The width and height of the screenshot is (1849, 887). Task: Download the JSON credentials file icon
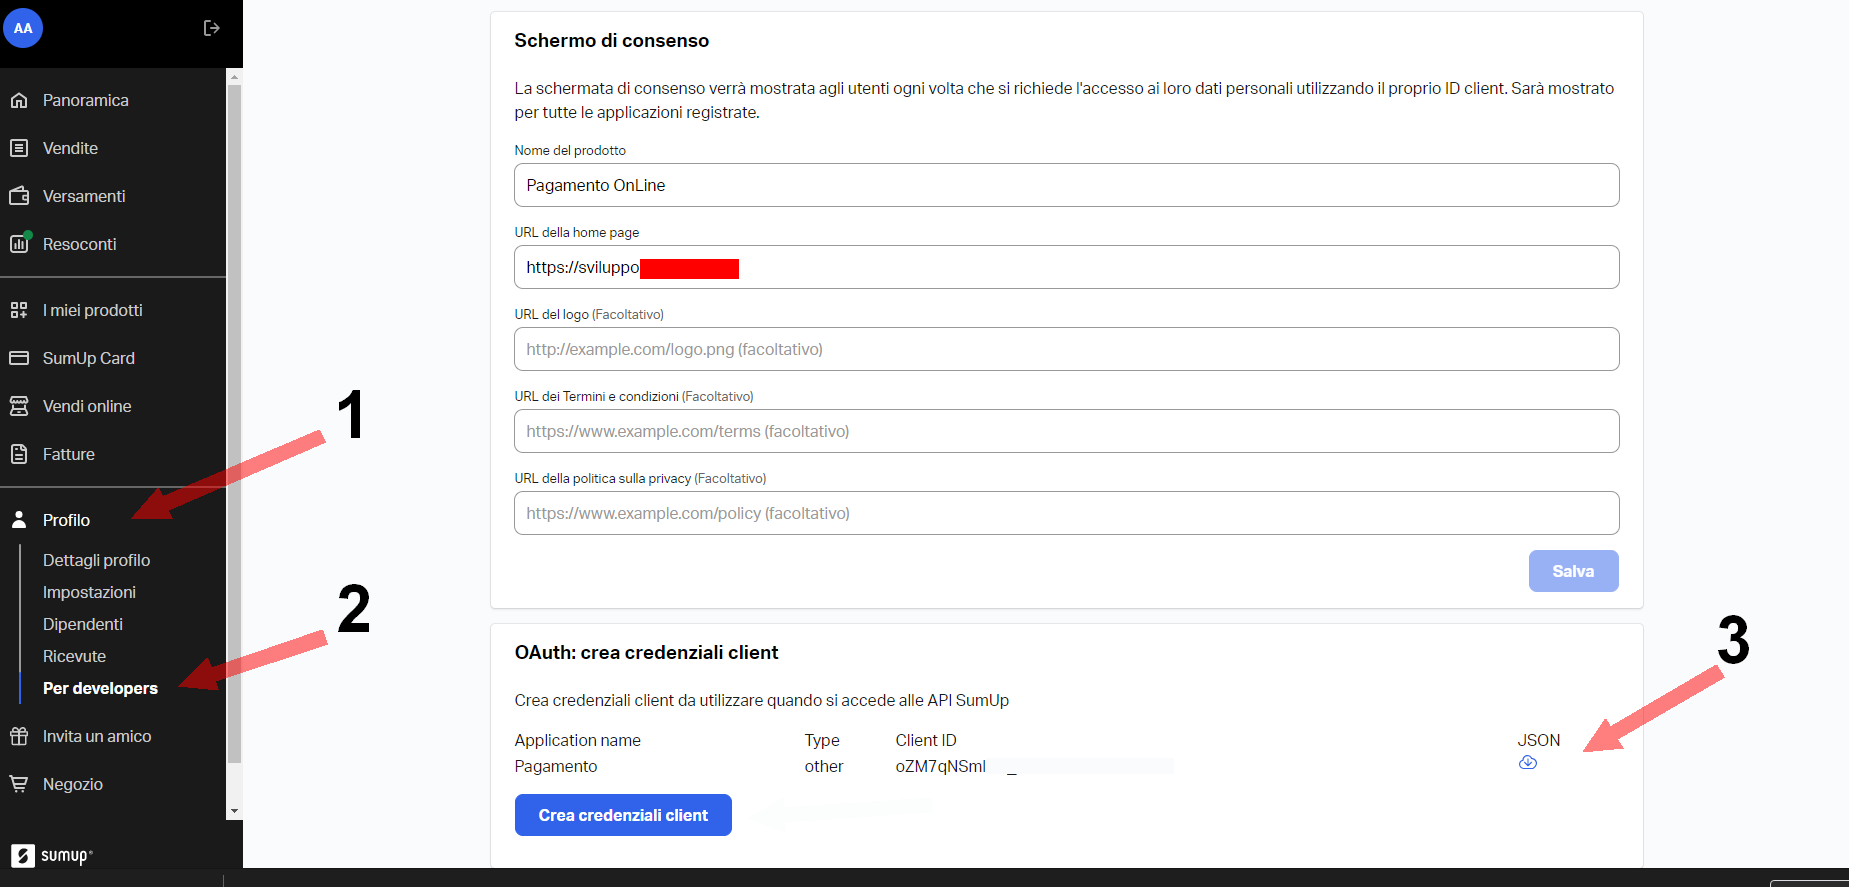(x=1527, y=762)
